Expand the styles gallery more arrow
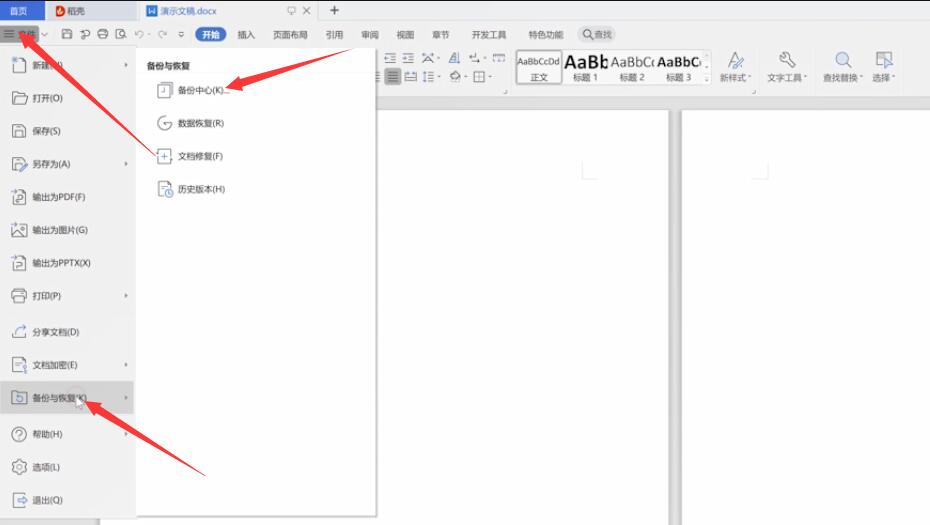 pyautogui.click(x=706, y=79)
